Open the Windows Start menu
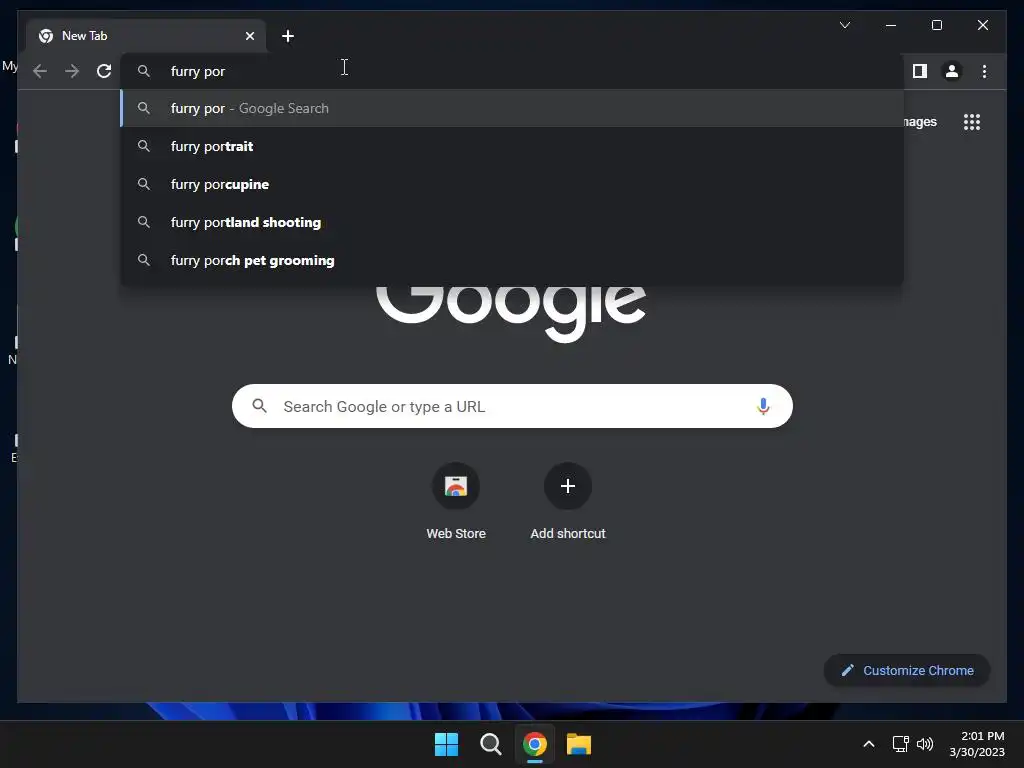This screenshot has width=1024, height=768. click(x=446, y=744)
